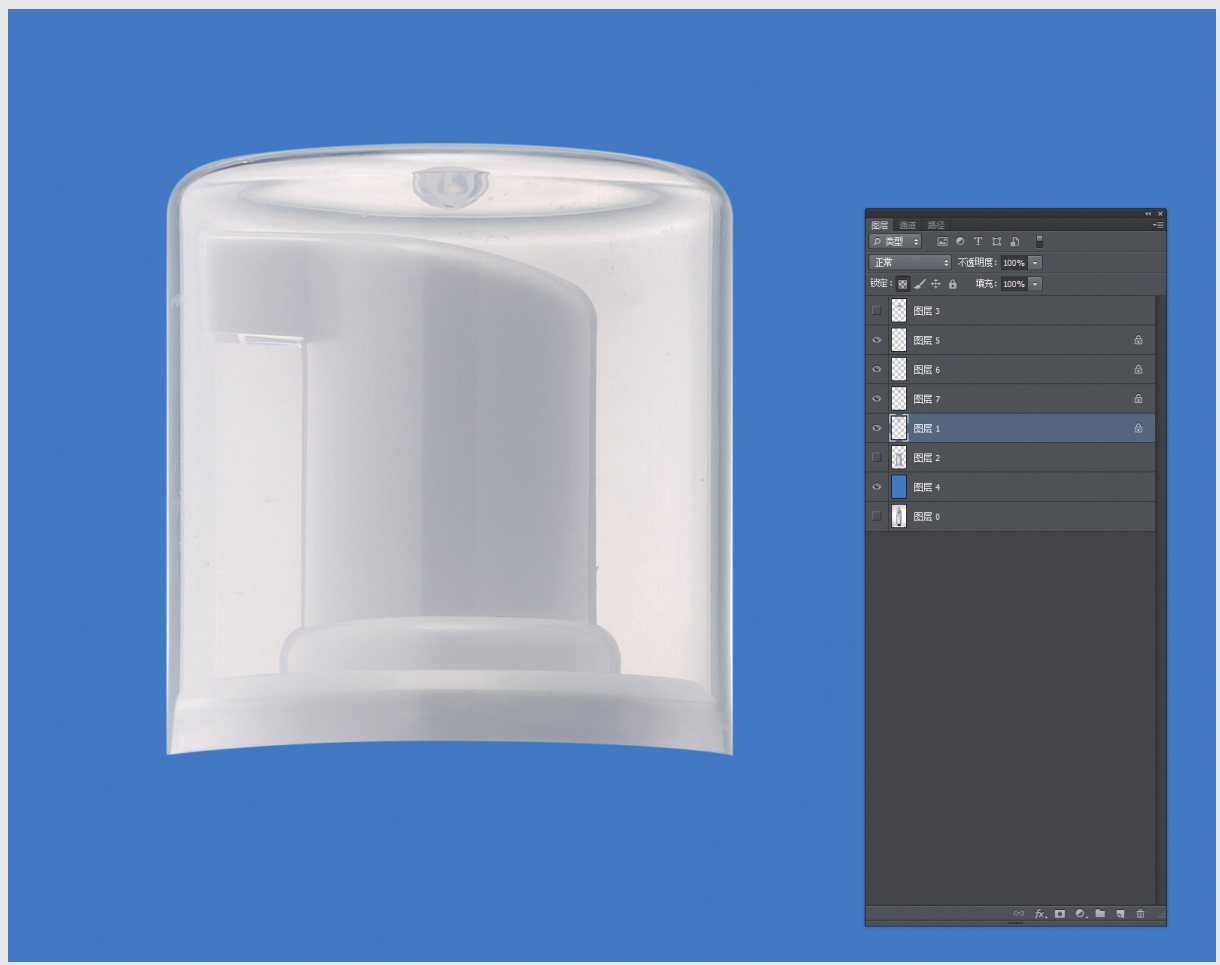The height and width of the screenshot is (965, 1220).
Task: Hide 图层 5 using its eye icon
Action: tap(877, 340)
